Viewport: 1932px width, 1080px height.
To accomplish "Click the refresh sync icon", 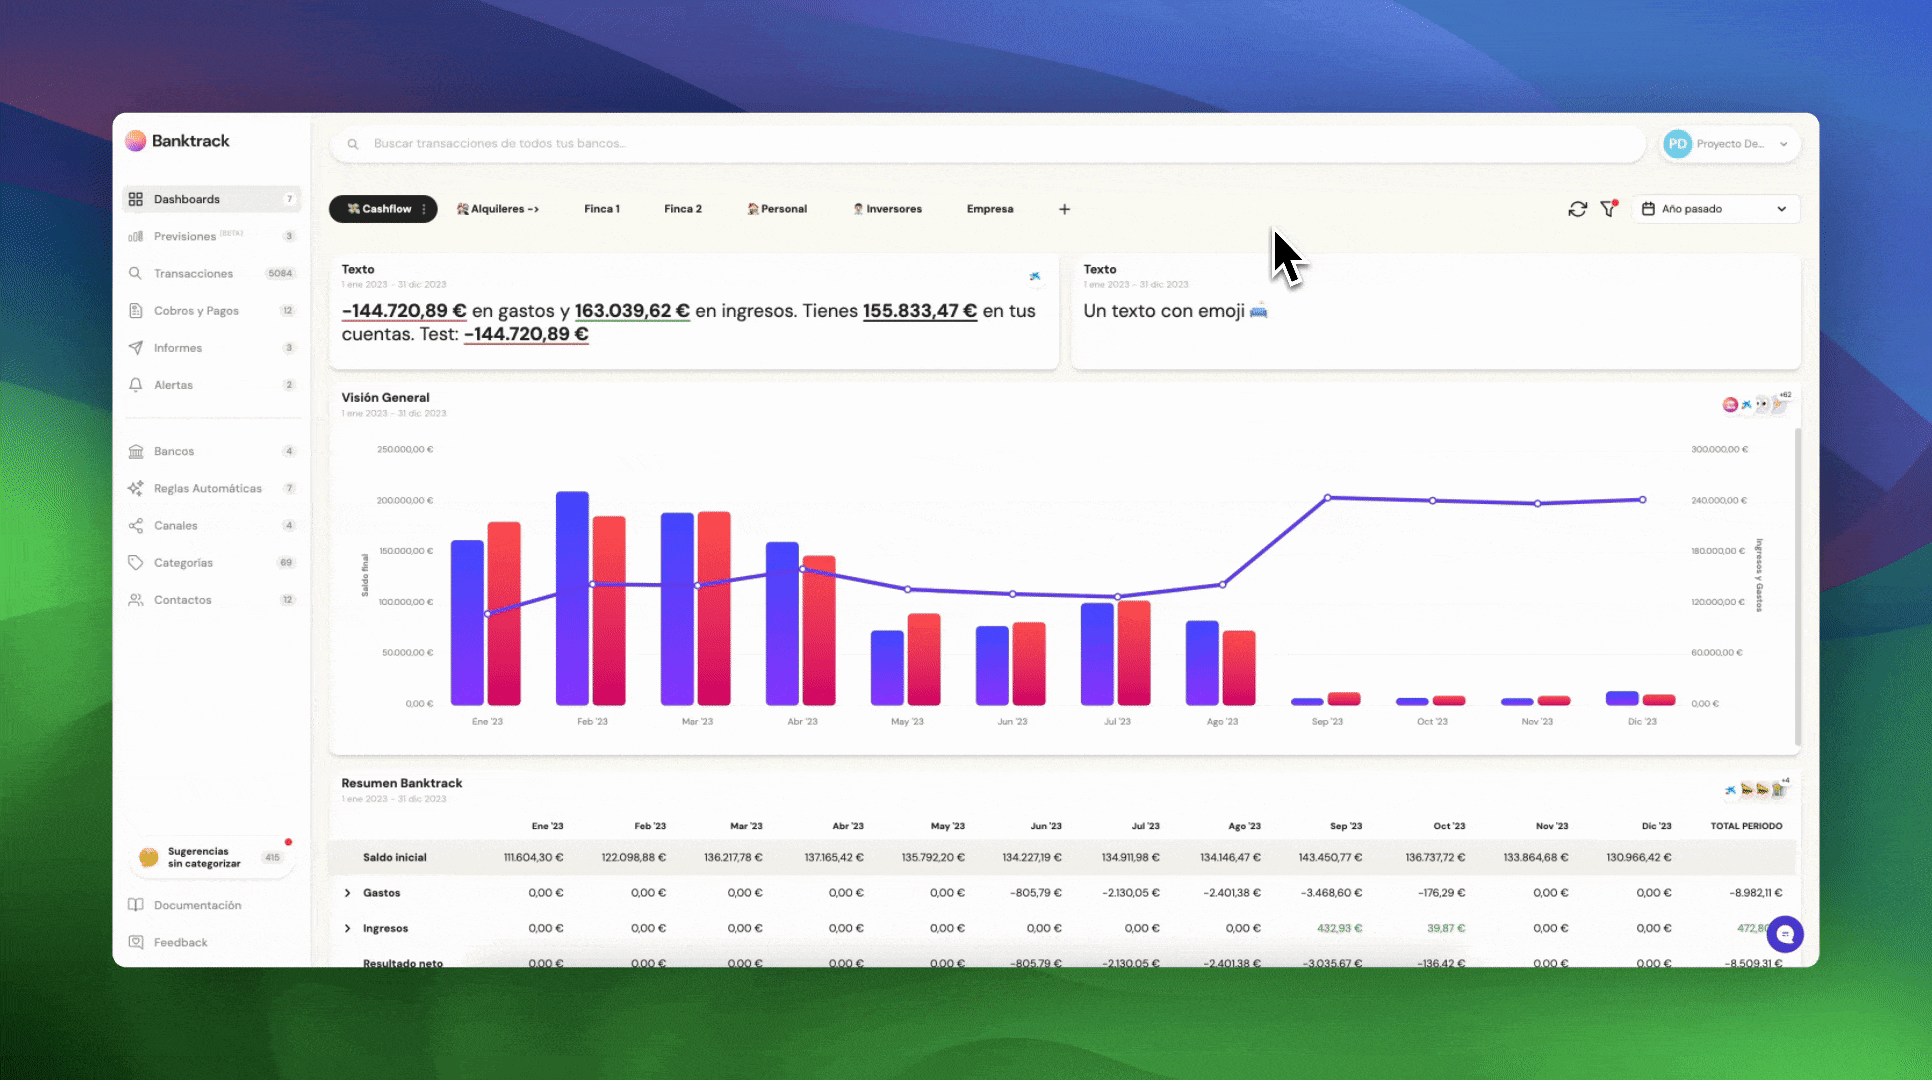I will coord(1577,209).
